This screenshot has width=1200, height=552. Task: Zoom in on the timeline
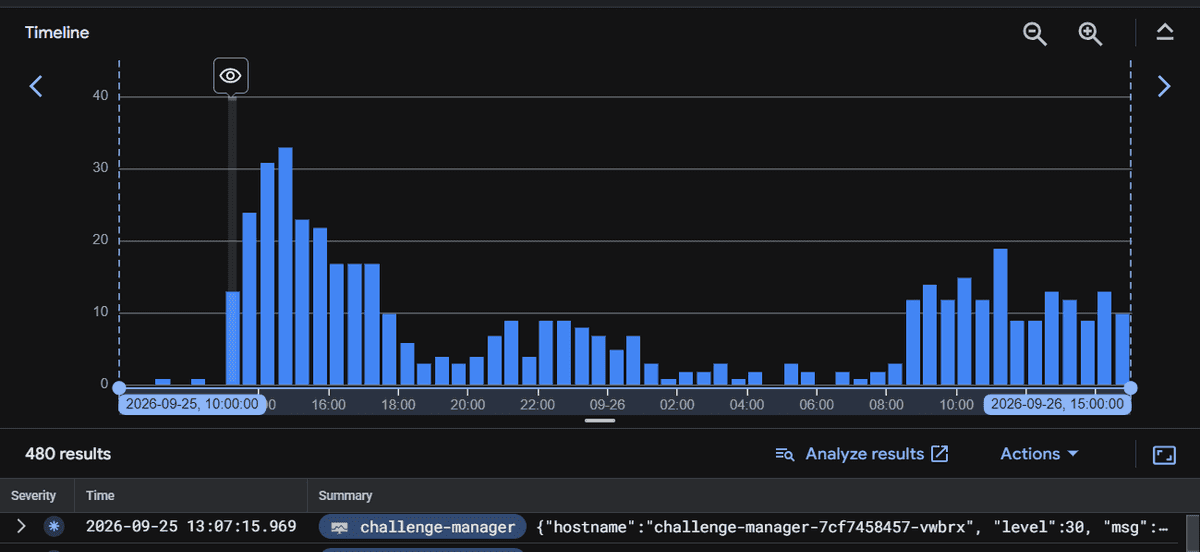tap(1089, 33)
